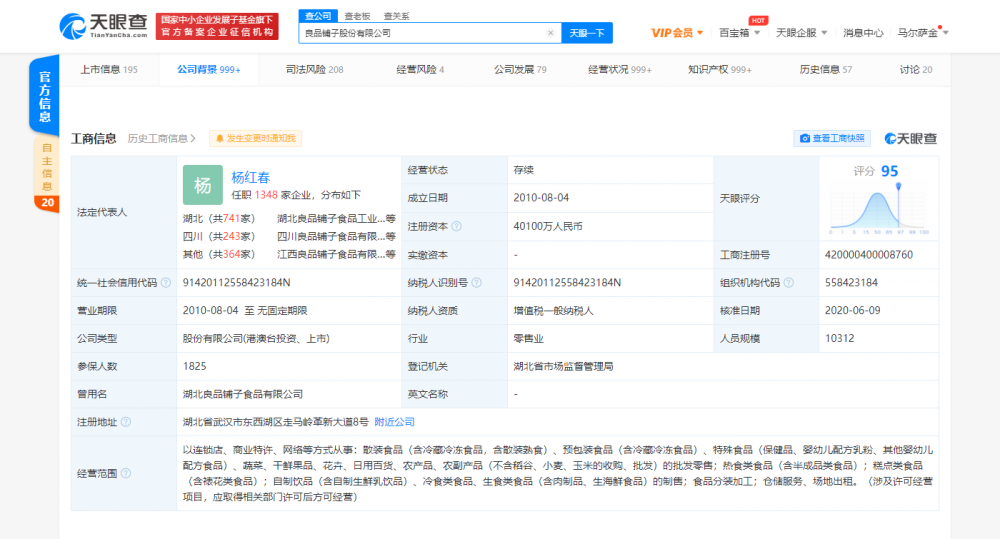Click help icon next to 组织机构代码
The height and width of the screenshot is (539, 1000).
point(789,283)
